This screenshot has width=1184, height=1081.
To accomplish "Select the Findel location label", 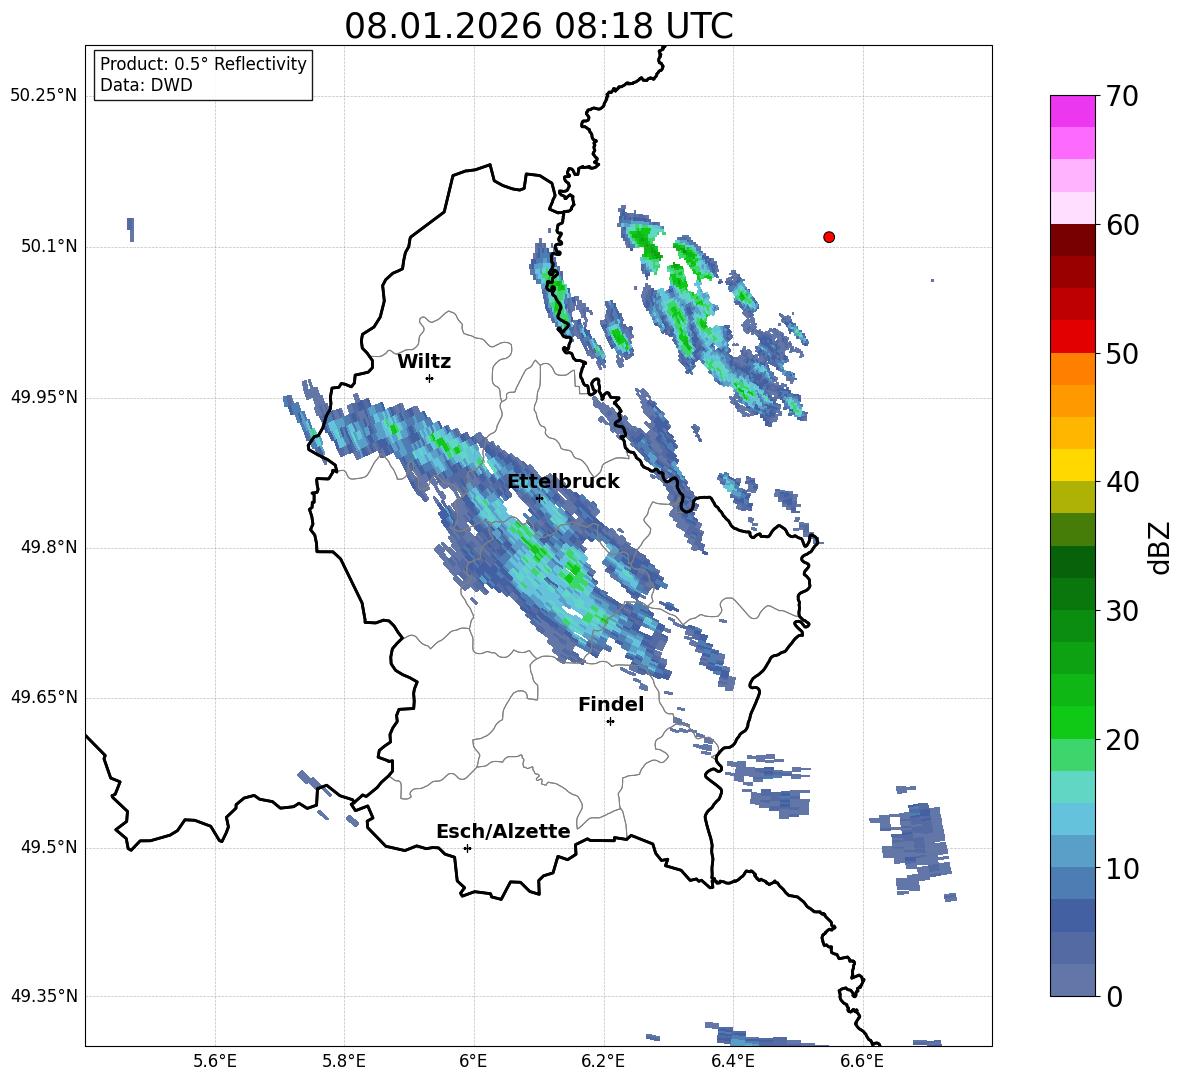I will [x=611, y=704].
